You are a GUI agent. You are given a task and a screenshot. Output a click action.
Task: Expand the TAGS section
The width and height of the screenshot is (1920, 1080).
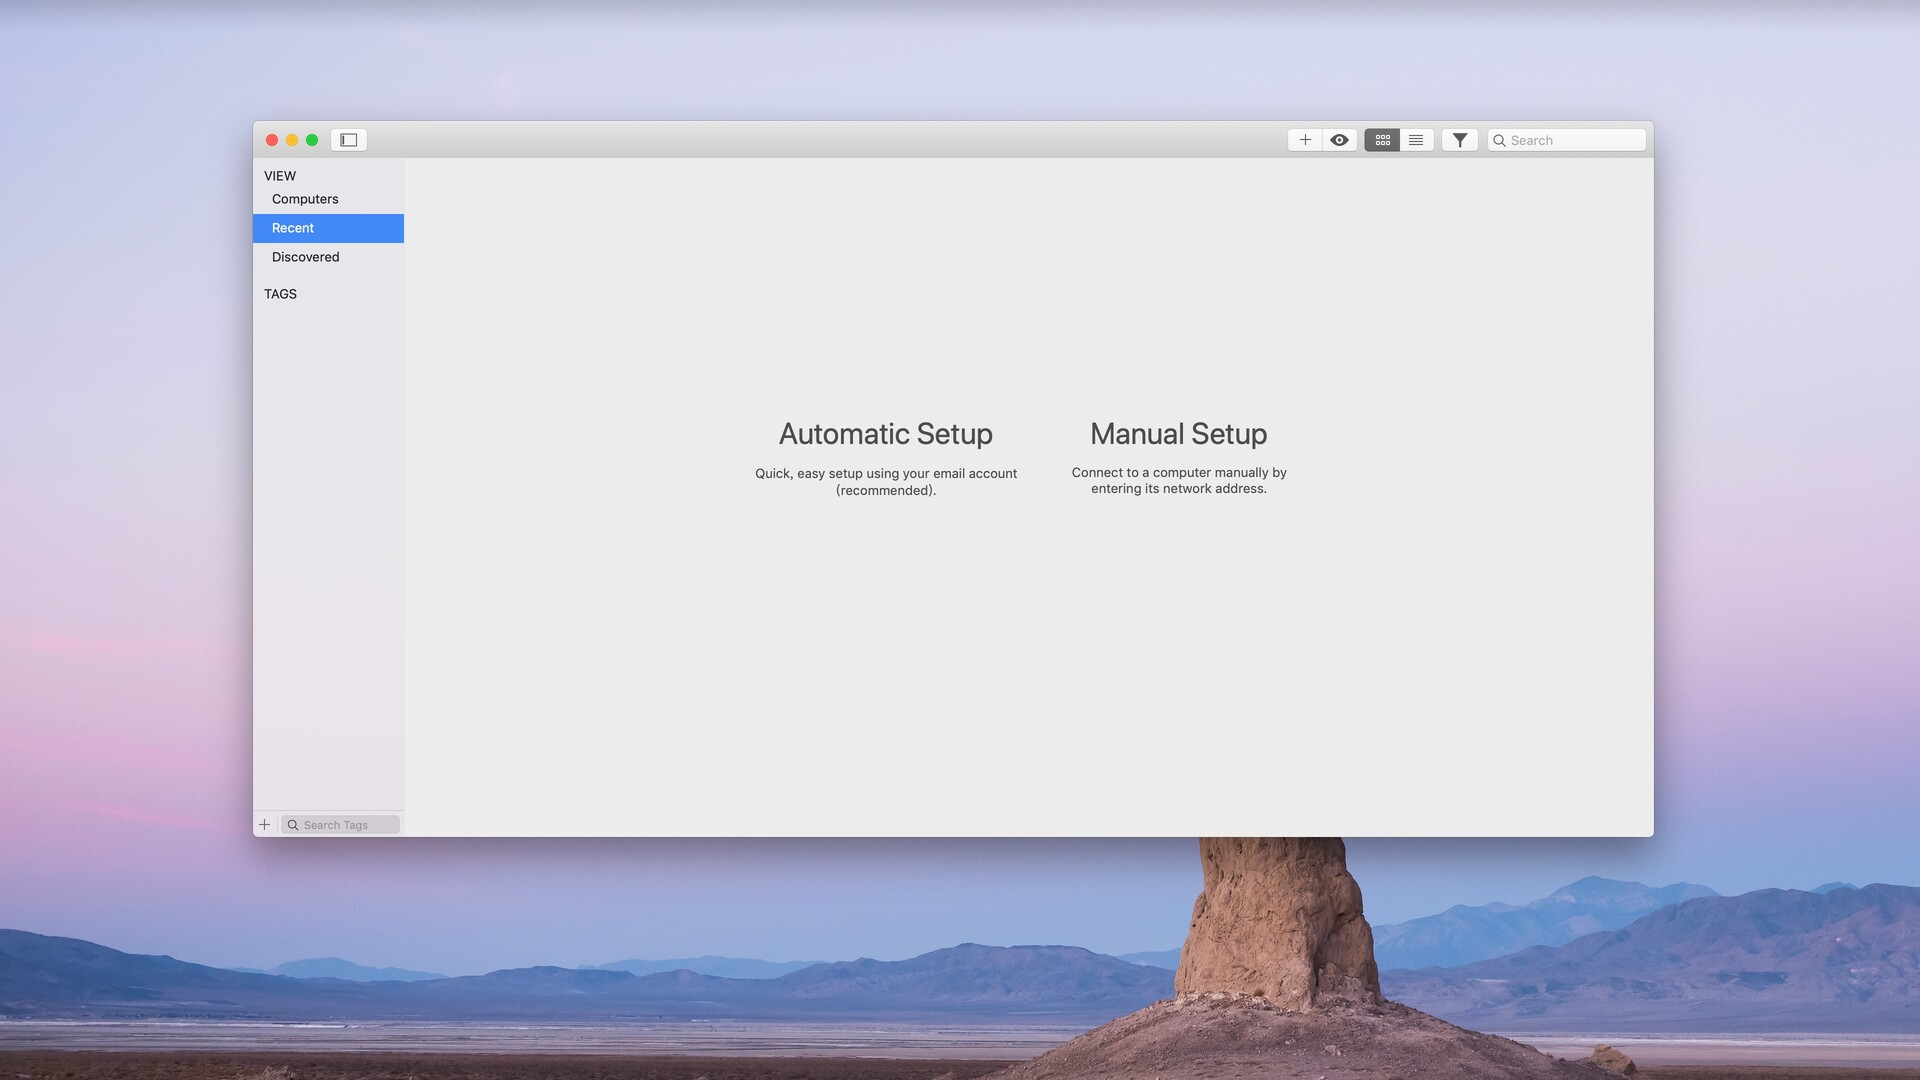tap(280, 293)
